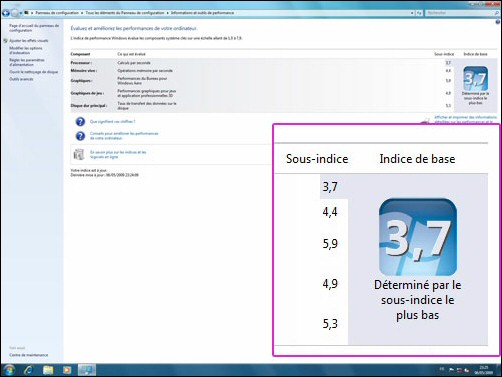Open the volume tray icon
Screen dimensions: 502x377
point(467,370)
